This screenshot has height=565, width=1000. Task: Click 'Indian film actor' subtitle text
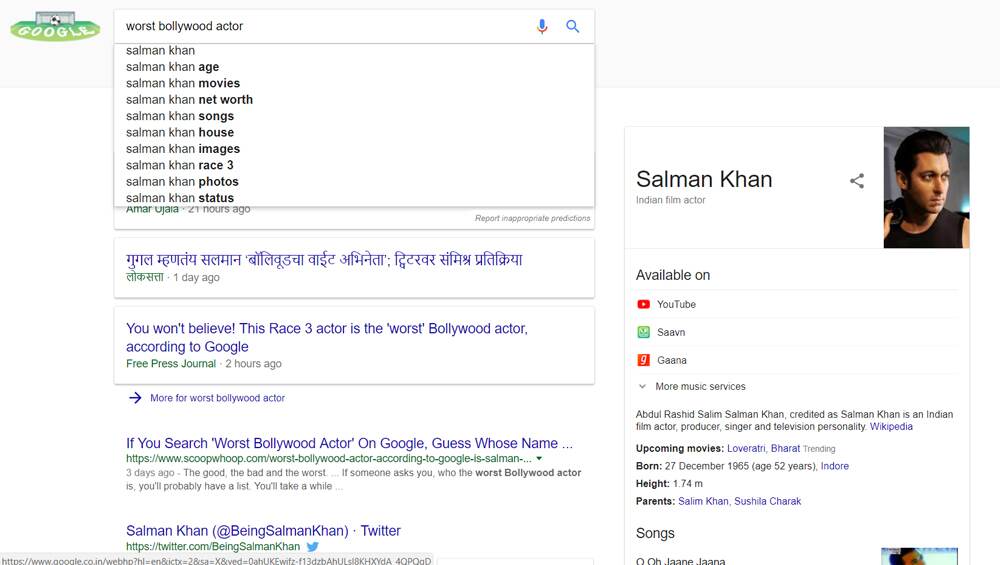(670, 200)
